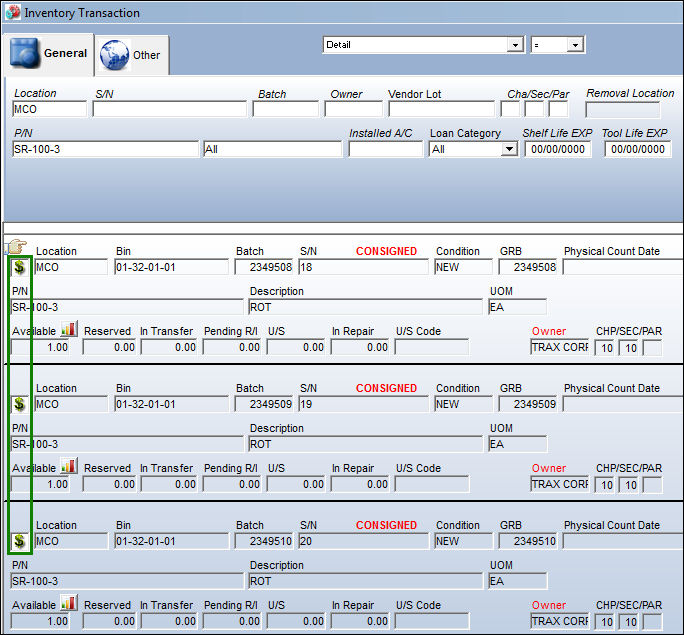This screenshot has height=635, width=684.
Task: Click Description ROT field for S/N 19
Action: click(x=366, y=444)
